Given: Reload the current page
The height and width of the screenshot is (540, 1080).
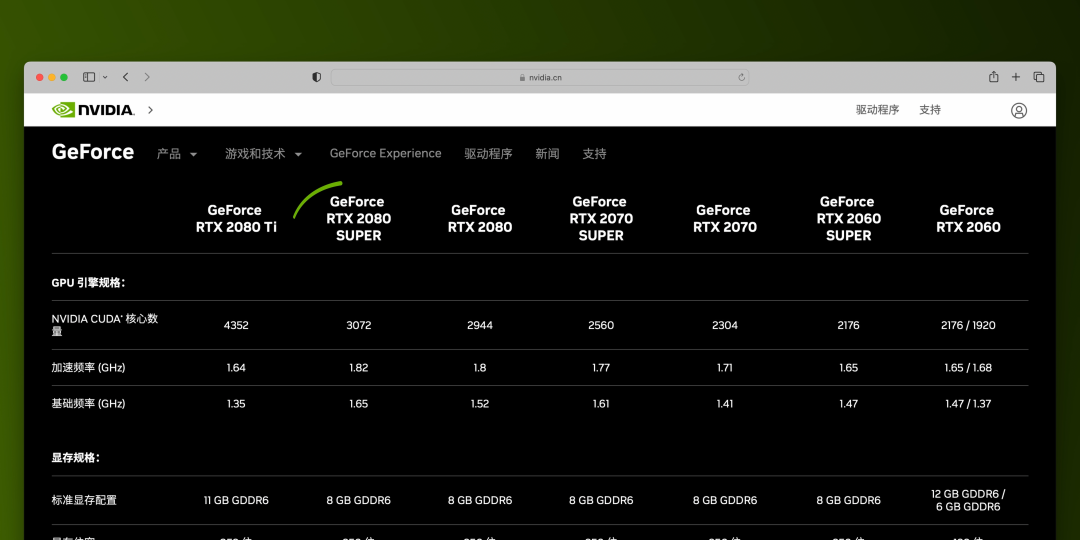Looking at the screenshot, I should tap(741, 77).
